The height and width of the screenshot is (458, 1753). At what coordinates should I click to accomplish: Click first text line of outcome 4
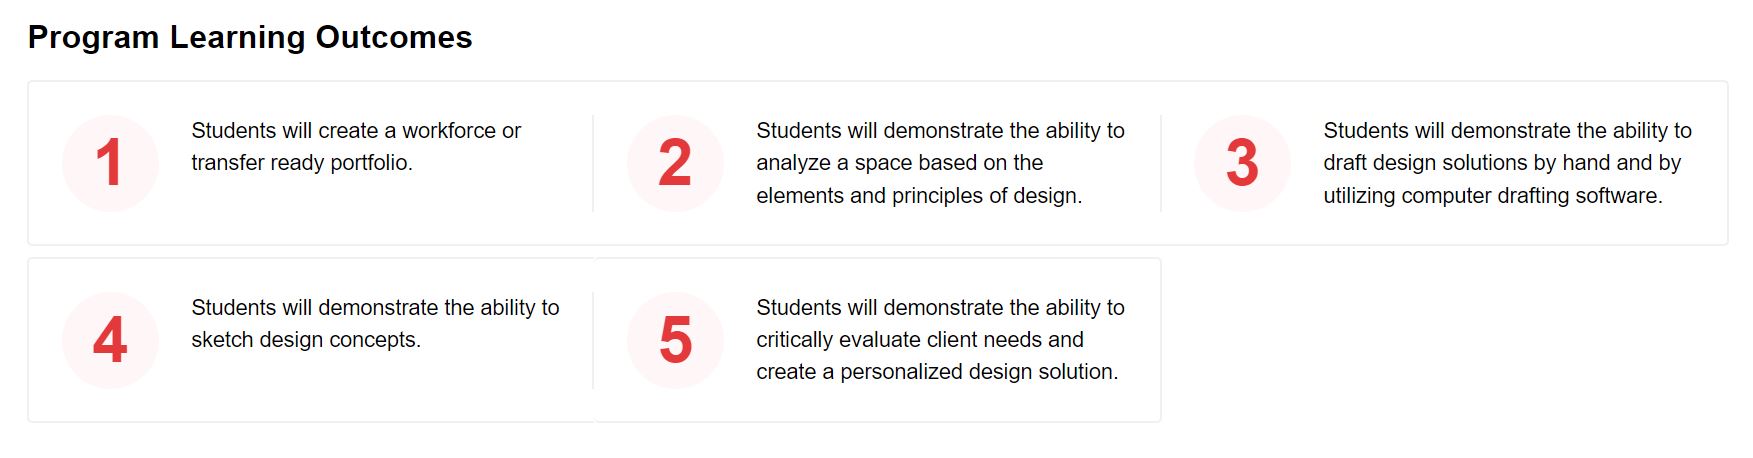(x=375, y=308)
